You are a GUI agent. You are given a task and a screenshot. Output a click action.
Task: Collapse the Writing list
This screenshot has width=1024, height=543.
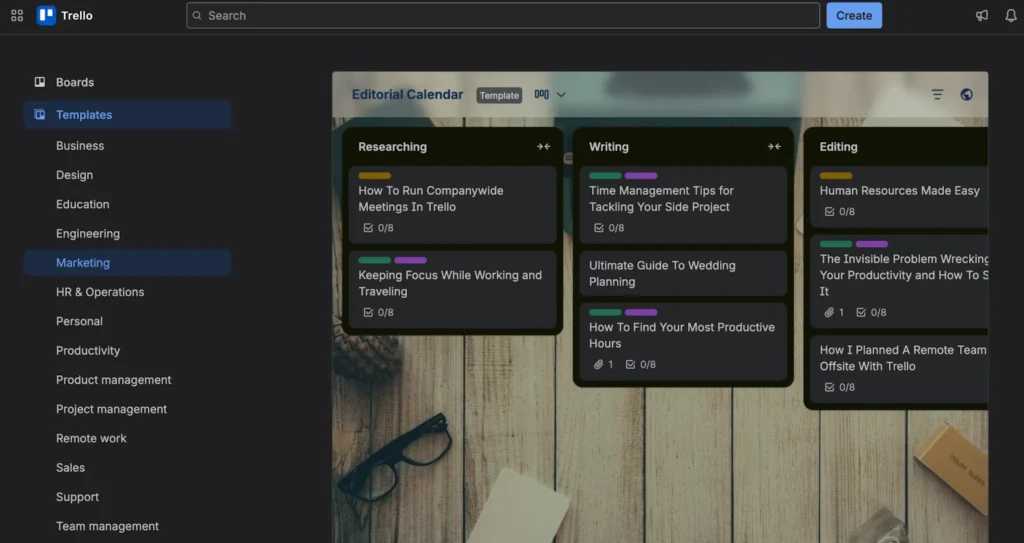[774, 147]
